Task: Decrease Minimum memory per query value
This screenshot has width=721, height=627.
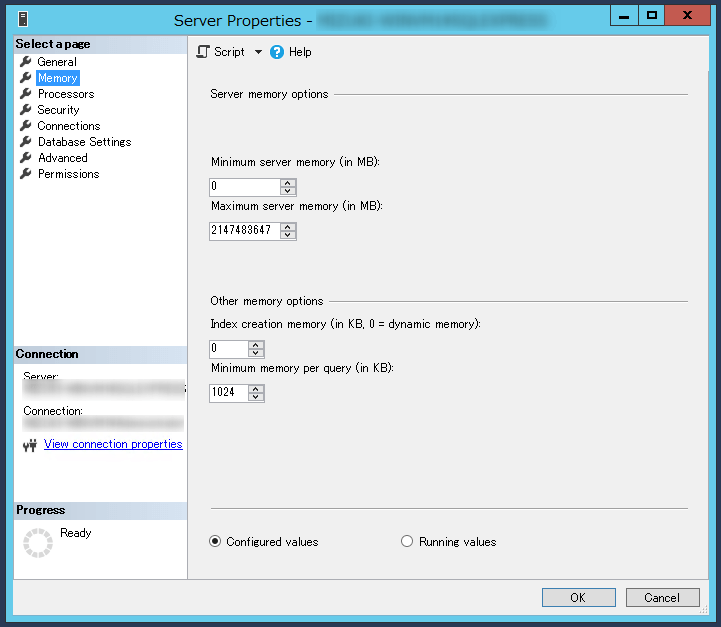Action: click(x=256, y=397)
